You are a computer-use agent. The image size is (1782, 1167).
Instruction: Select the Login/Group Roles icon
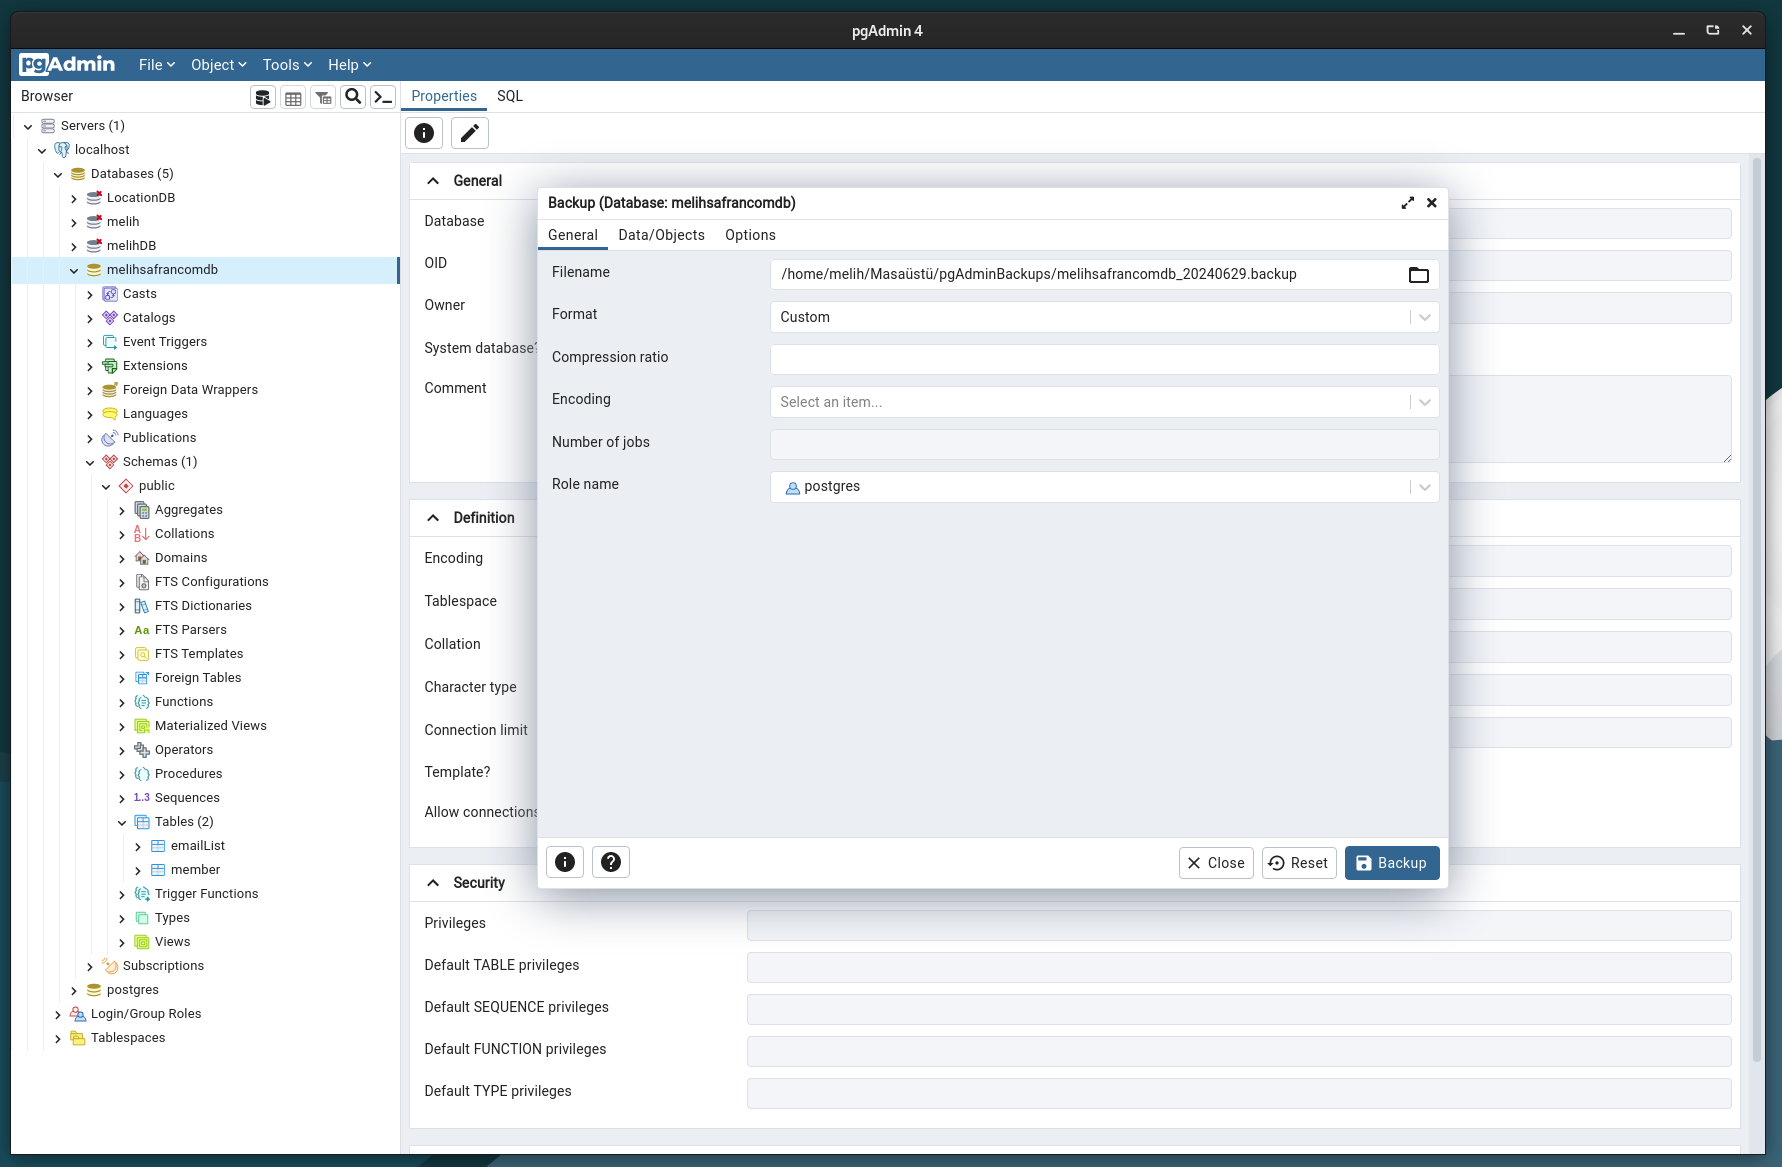[x=78, y=1014]
